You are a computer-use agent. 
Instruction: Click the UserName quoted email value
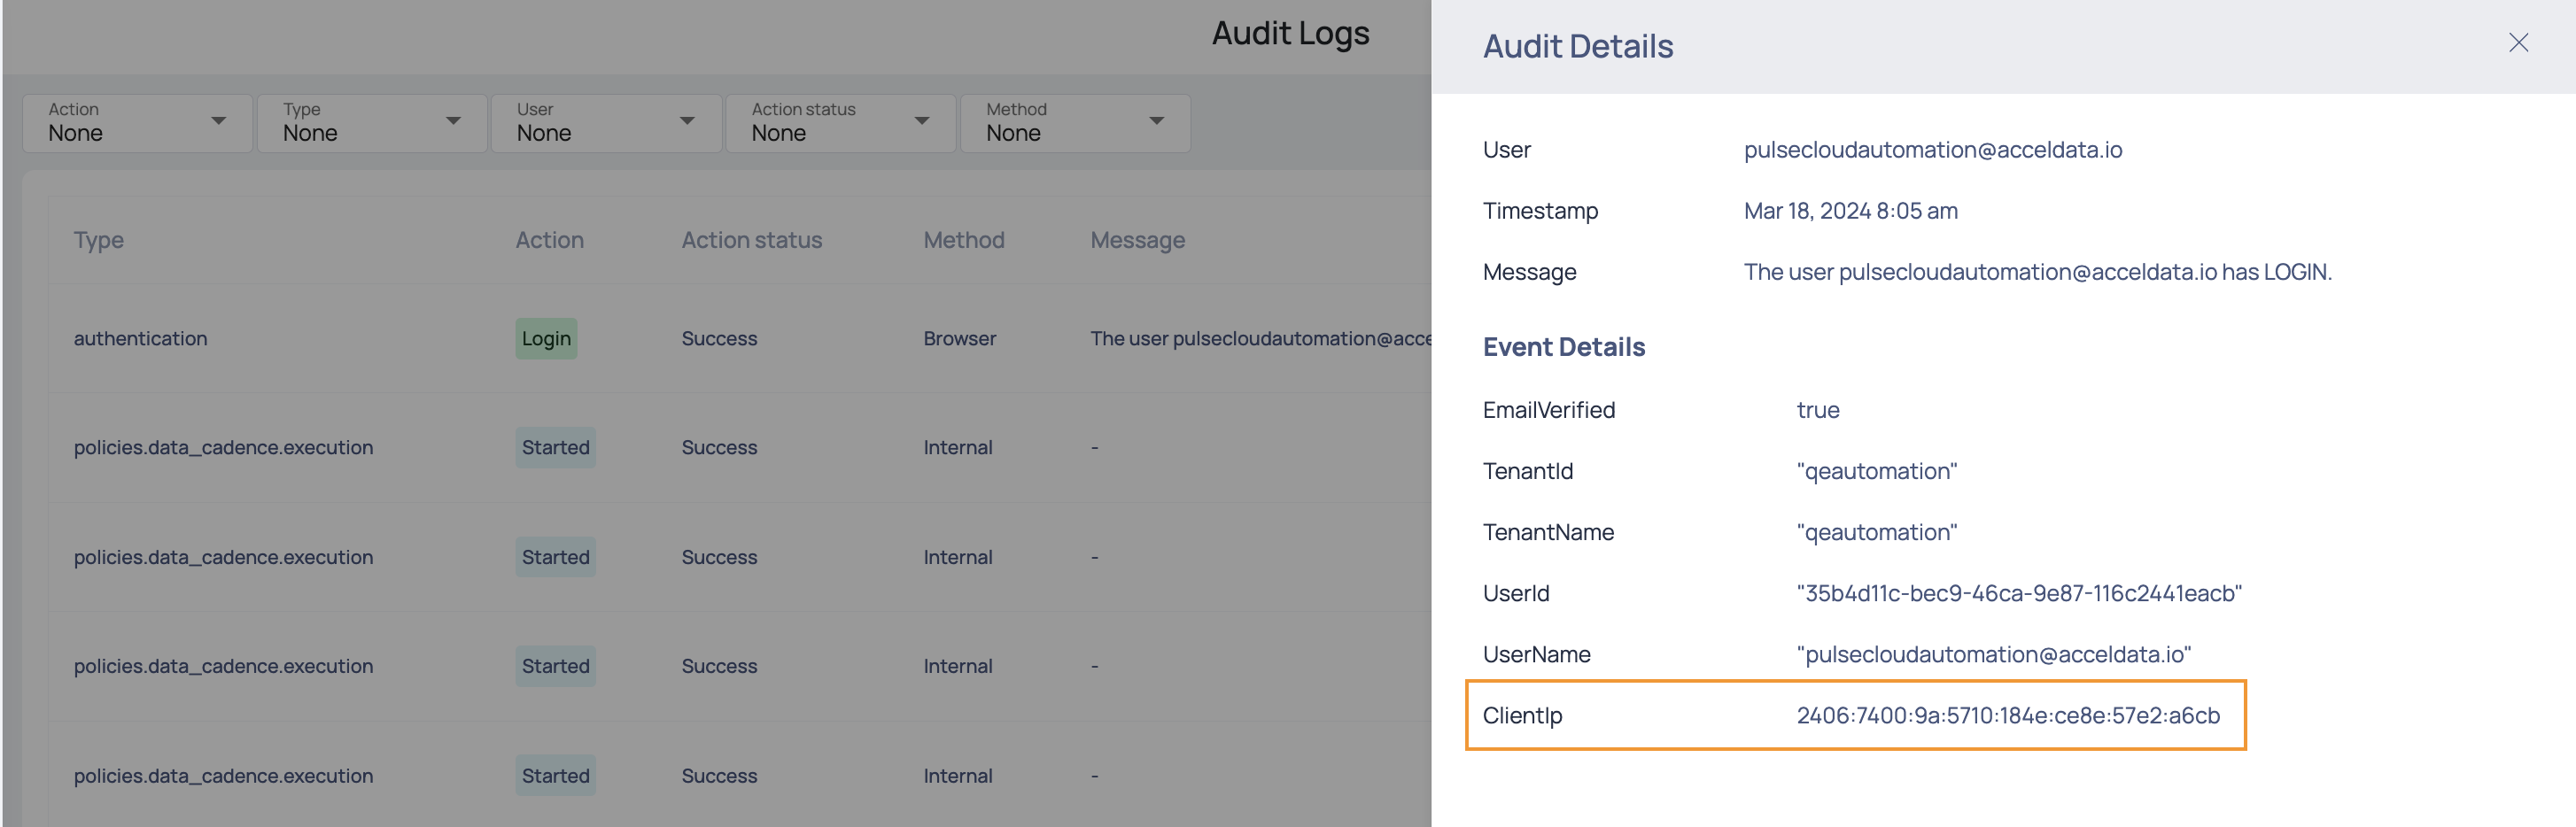pos(1994,654)
